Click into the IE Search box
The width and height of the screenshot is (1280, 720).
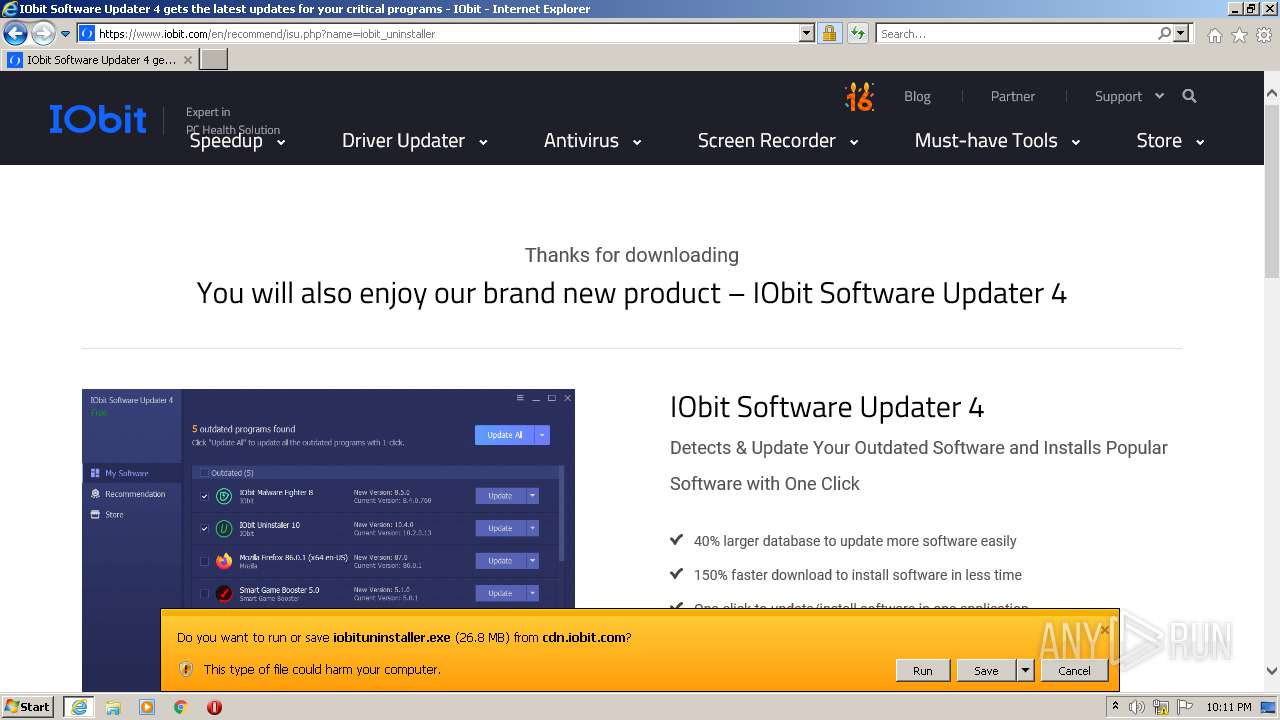1015,33
